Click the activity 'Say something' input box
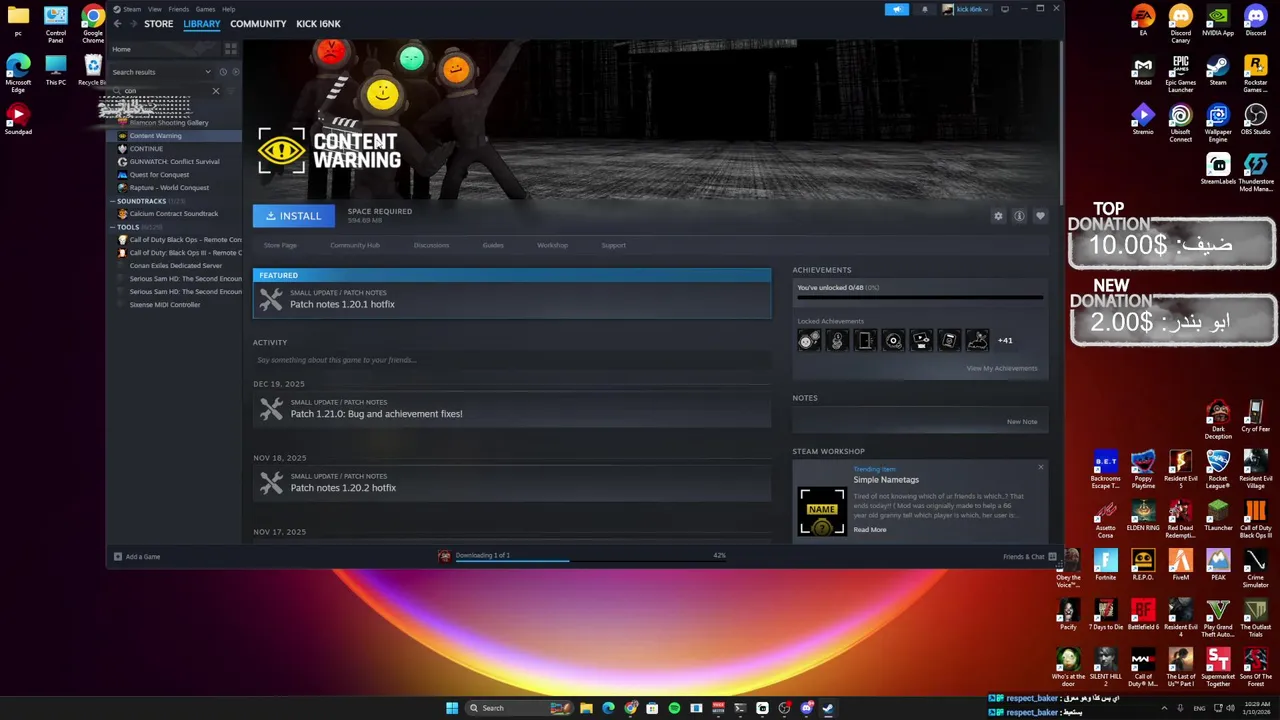Viewport: 1280px width, 720px height. (512, 360)
